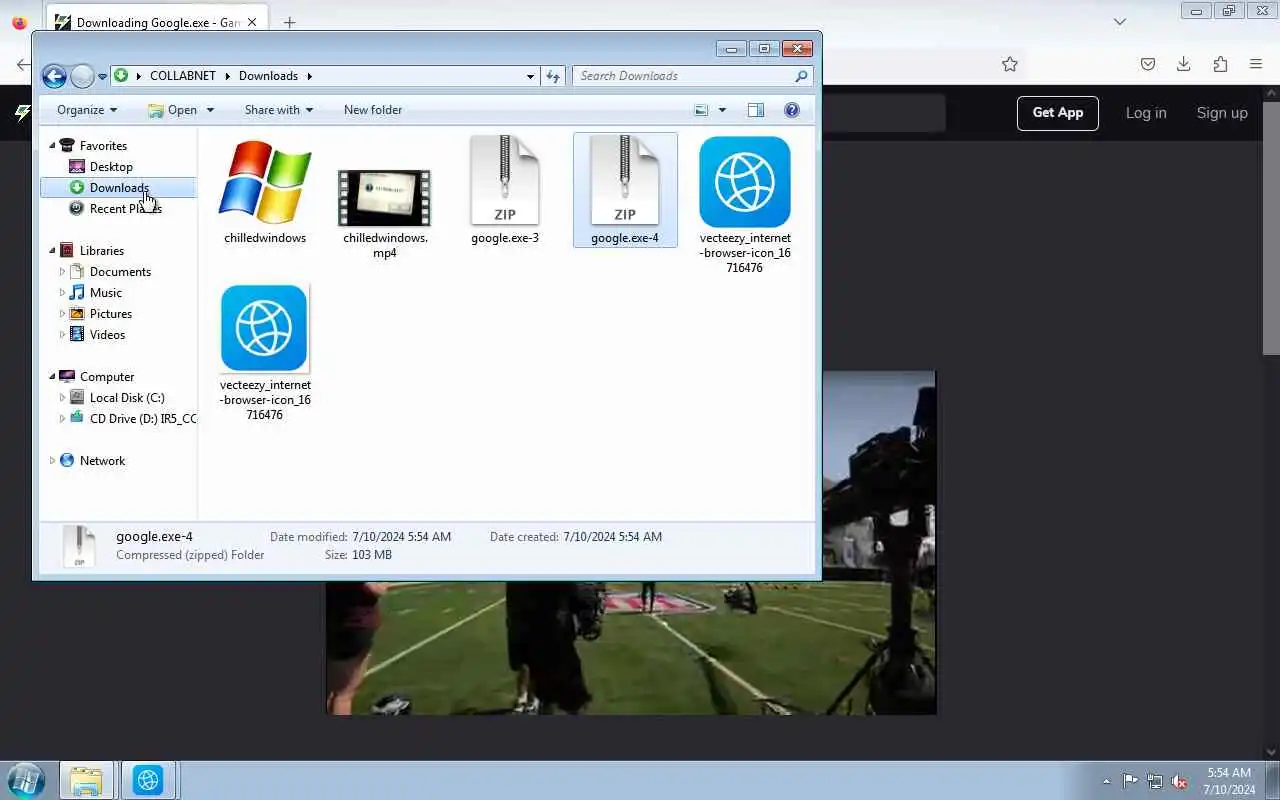Select the chilledwindows.mp4 video thumbnail
This screenshot has width=1280, height=800.
[385, 200]
